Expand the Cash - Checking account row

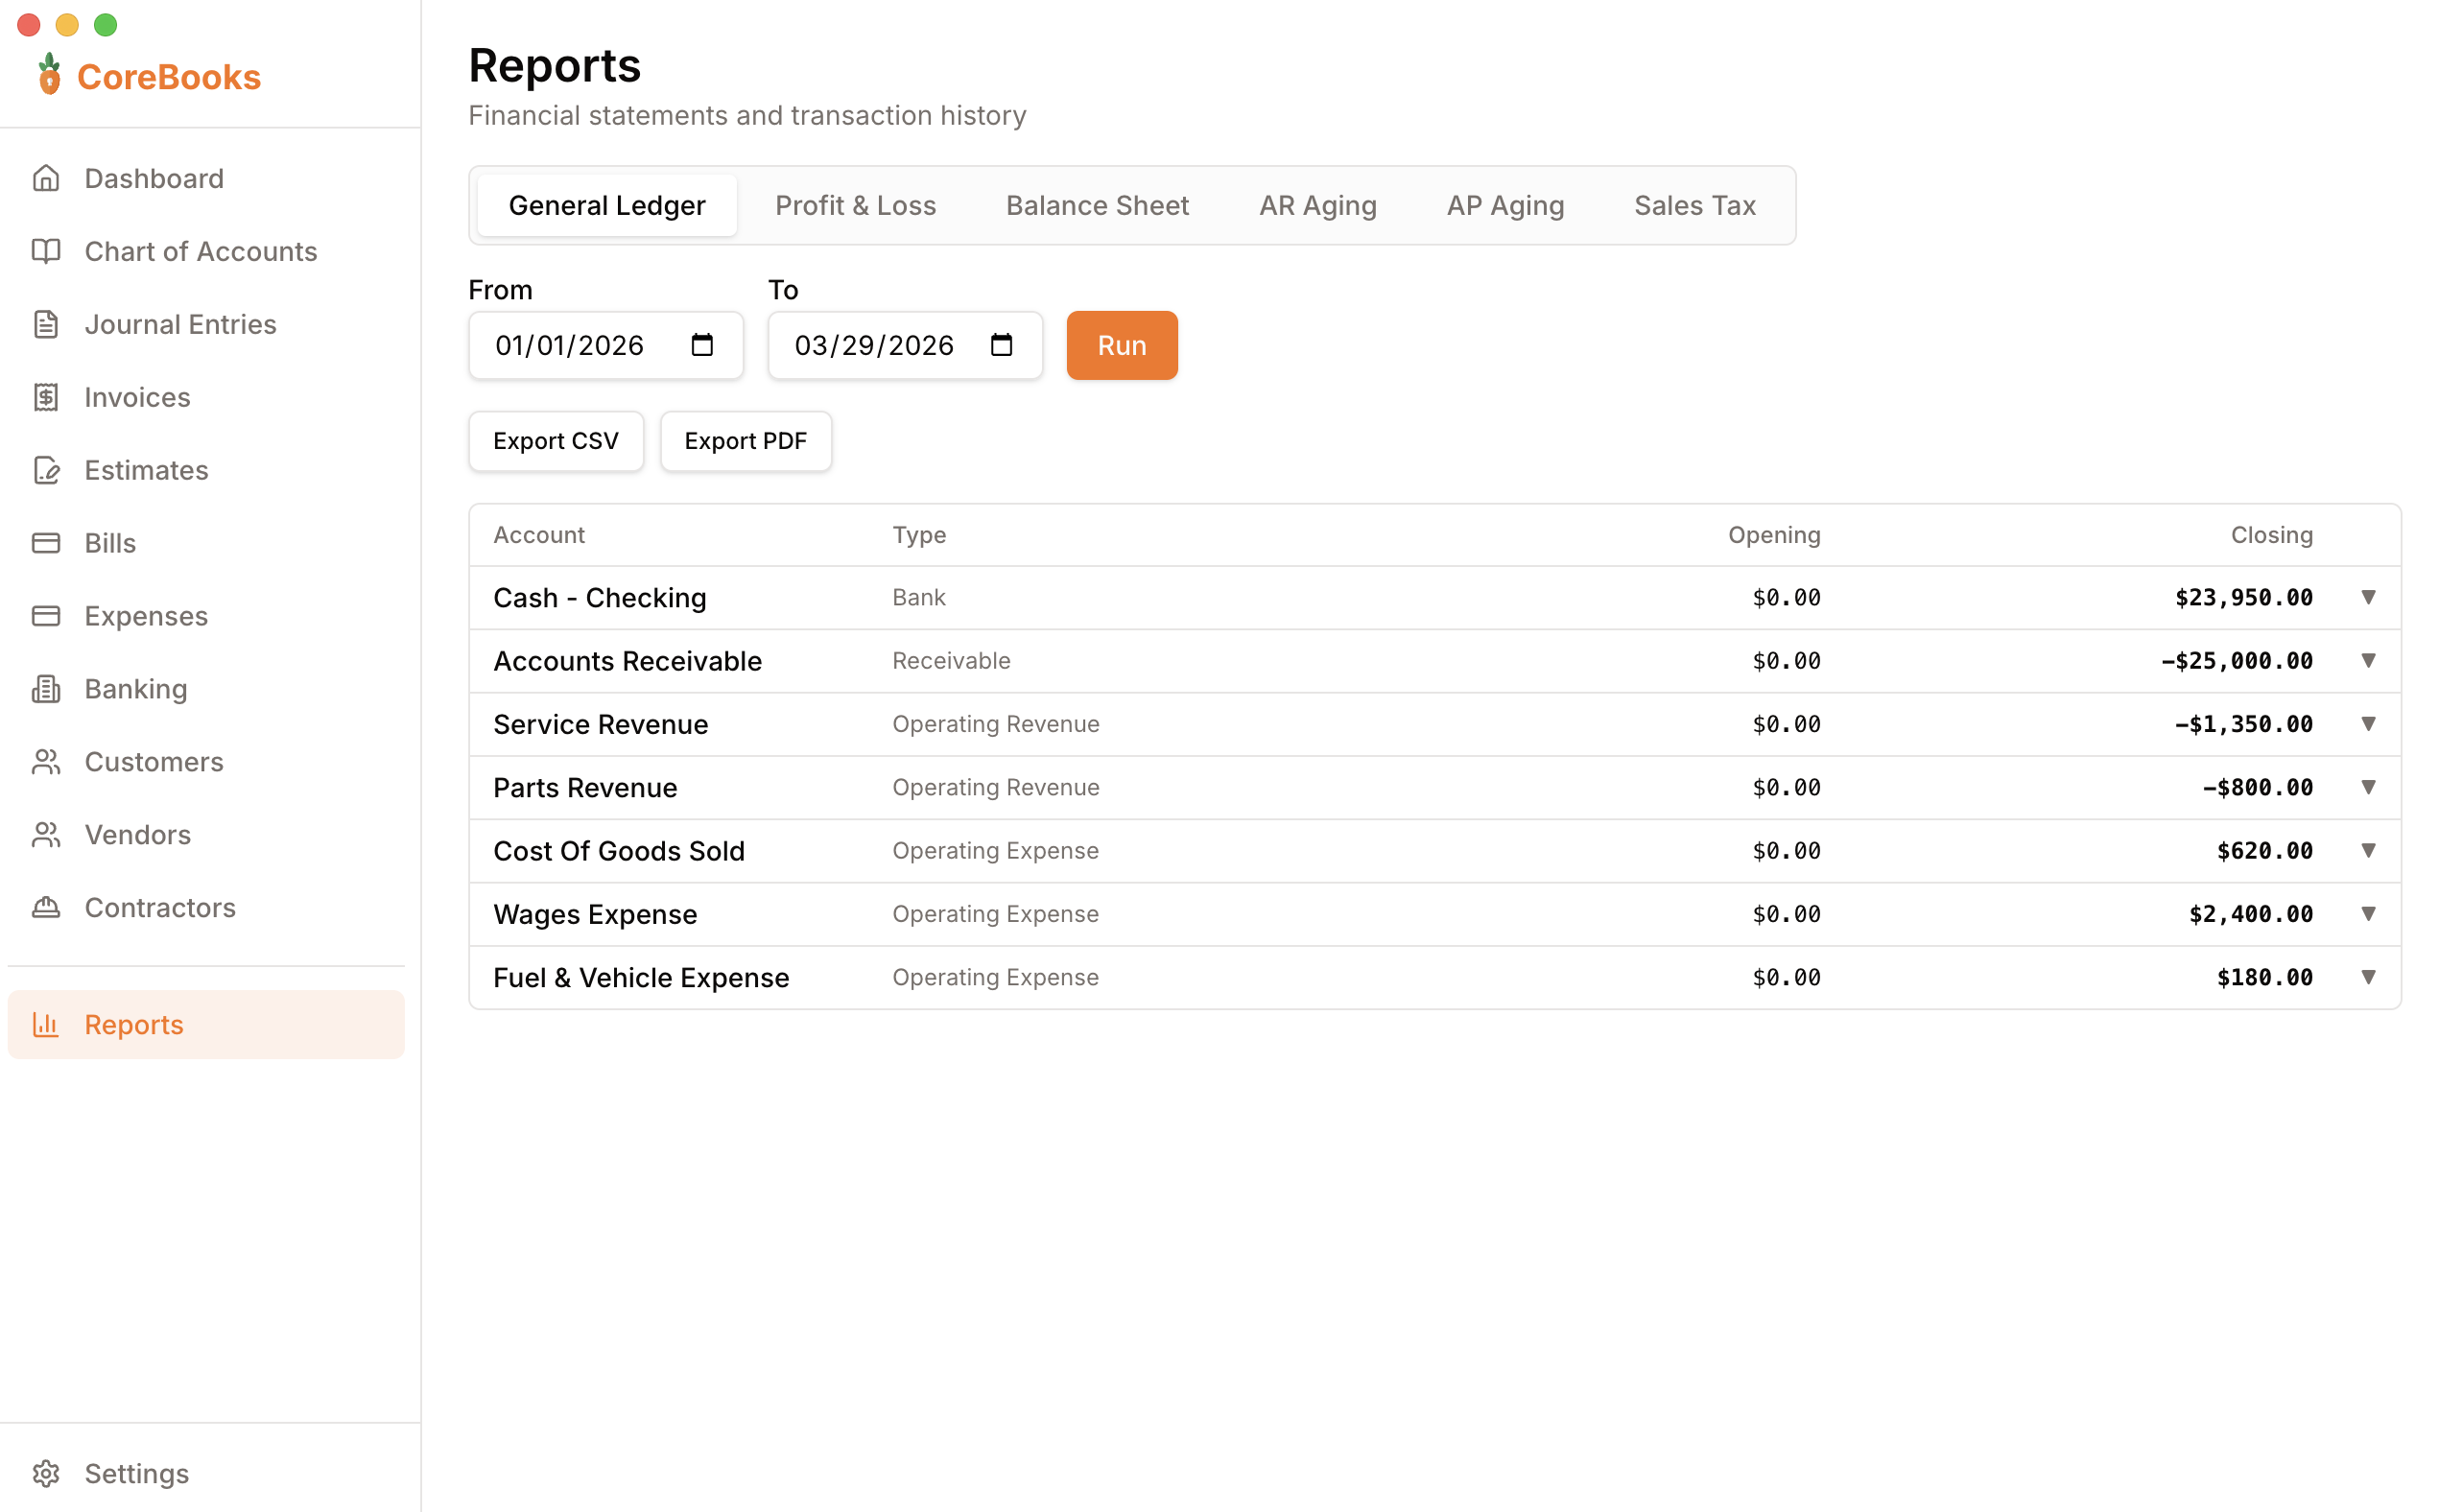[2369, 597]
